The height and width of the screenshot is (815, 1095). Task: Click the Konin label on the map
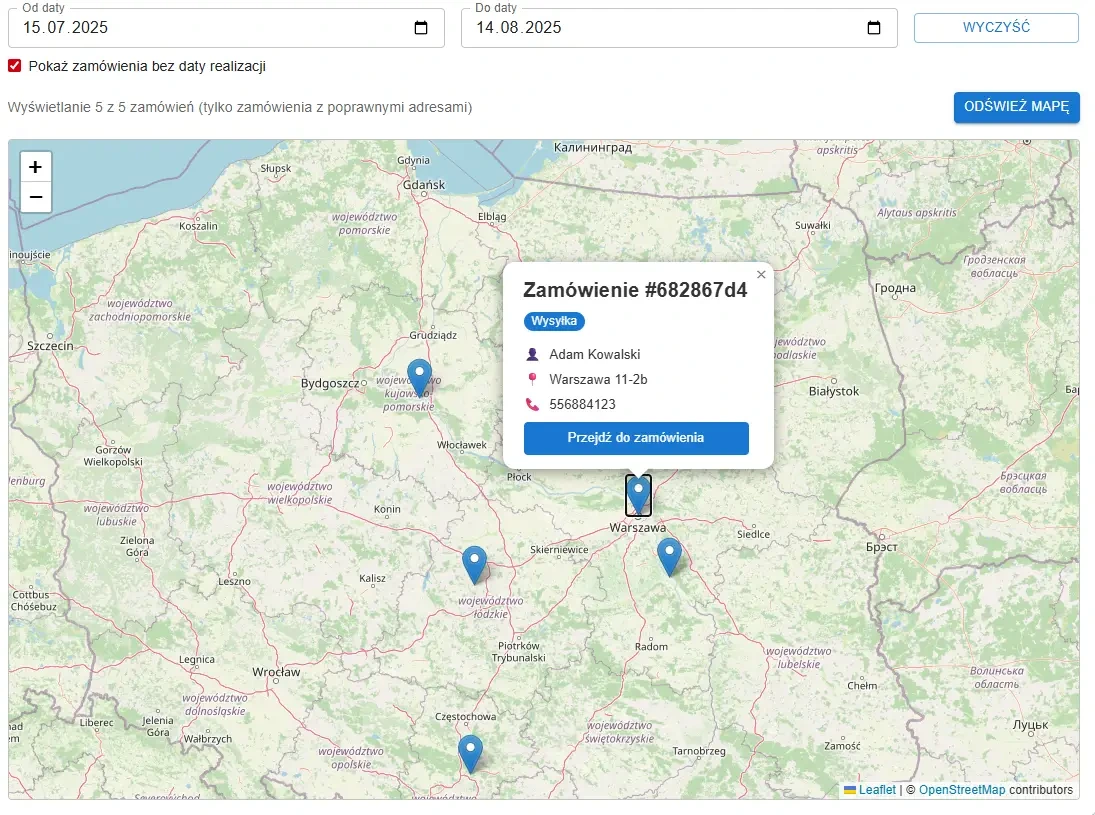387,509
